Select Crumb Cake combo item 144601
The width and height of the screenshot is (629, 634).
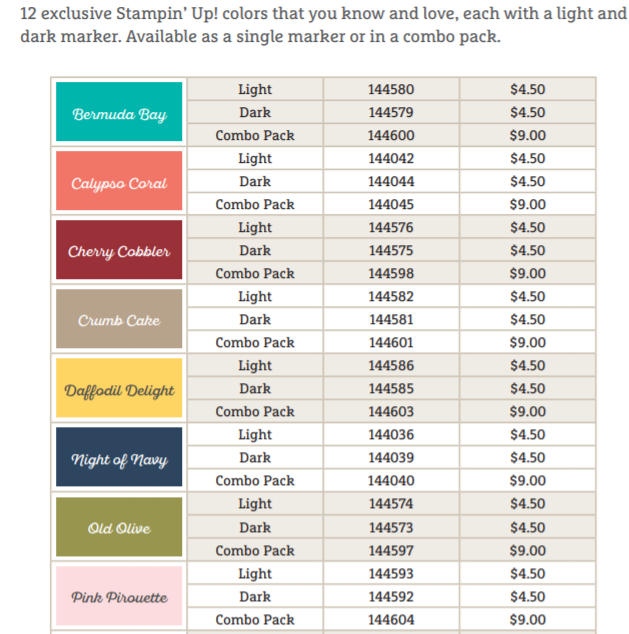[x=390, y=343]
